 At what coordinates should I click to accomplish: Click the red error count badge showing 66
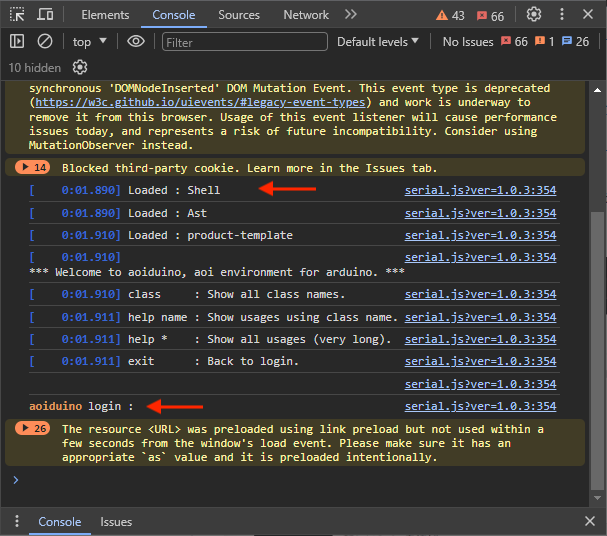tap(490, 16)
